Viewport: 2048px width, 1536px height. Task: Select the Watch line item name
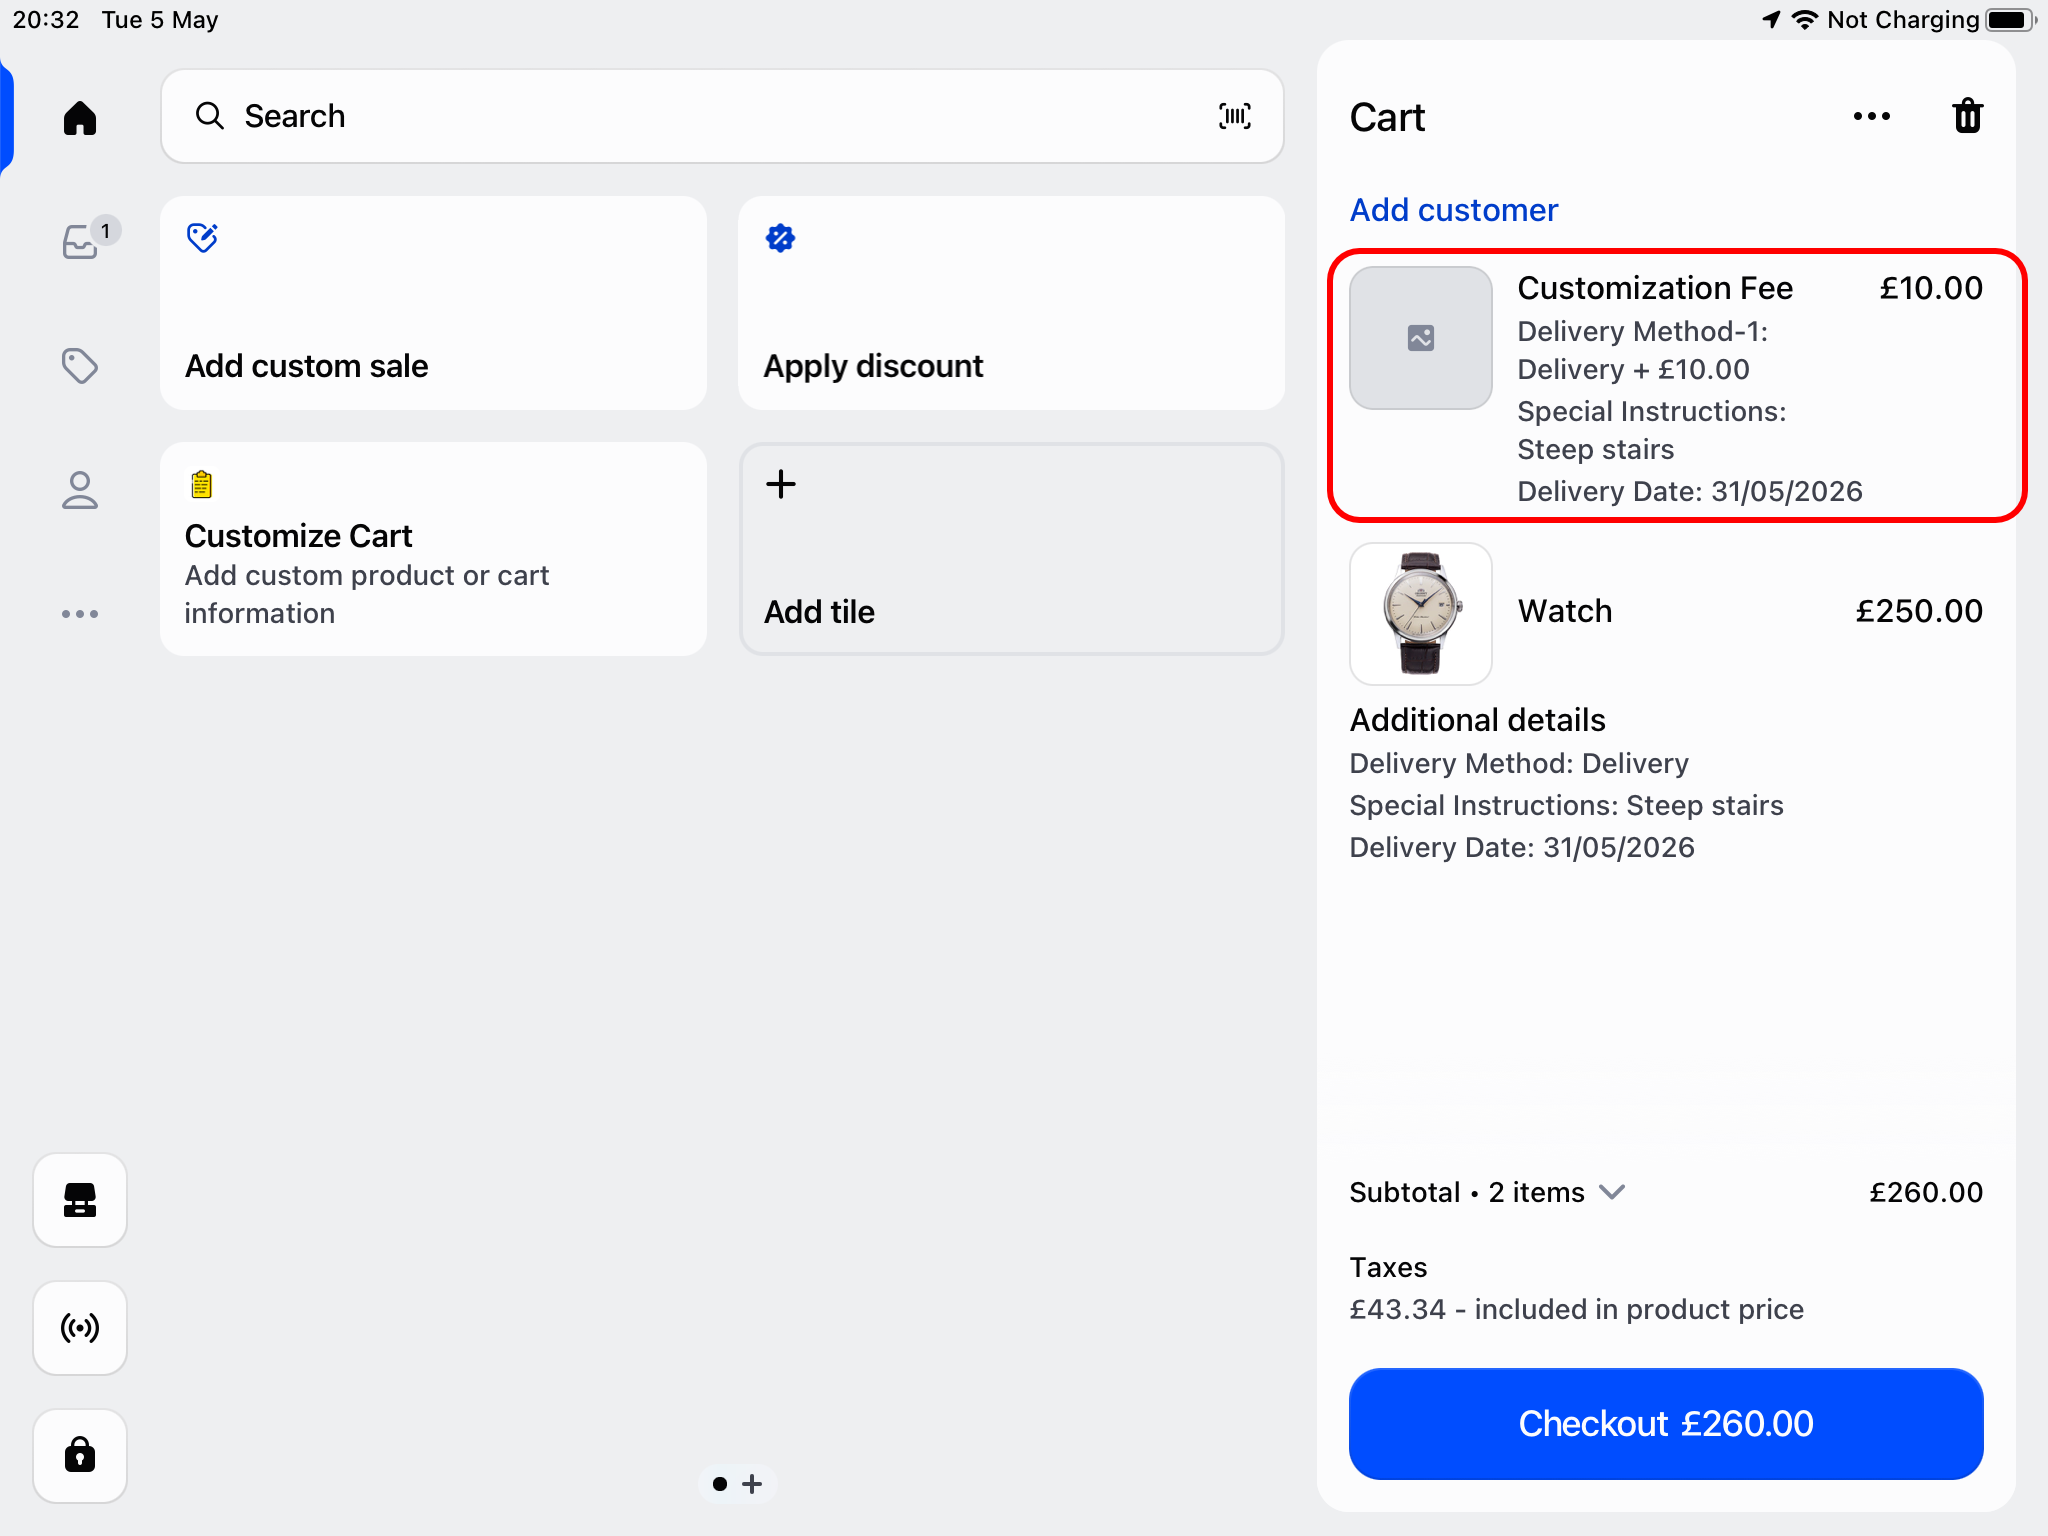tap(1565, 611)
